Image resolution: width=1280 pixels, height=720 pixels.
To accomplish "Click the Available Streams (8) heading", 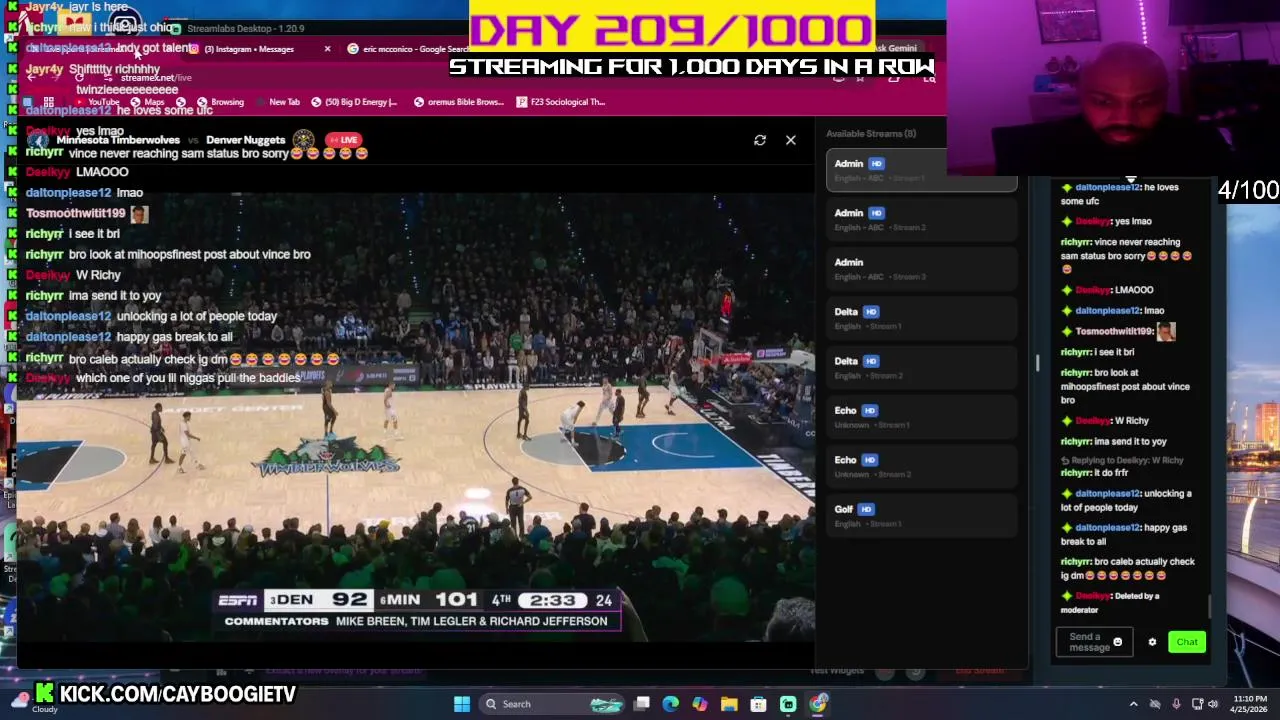I will click(x=871, y=133).
